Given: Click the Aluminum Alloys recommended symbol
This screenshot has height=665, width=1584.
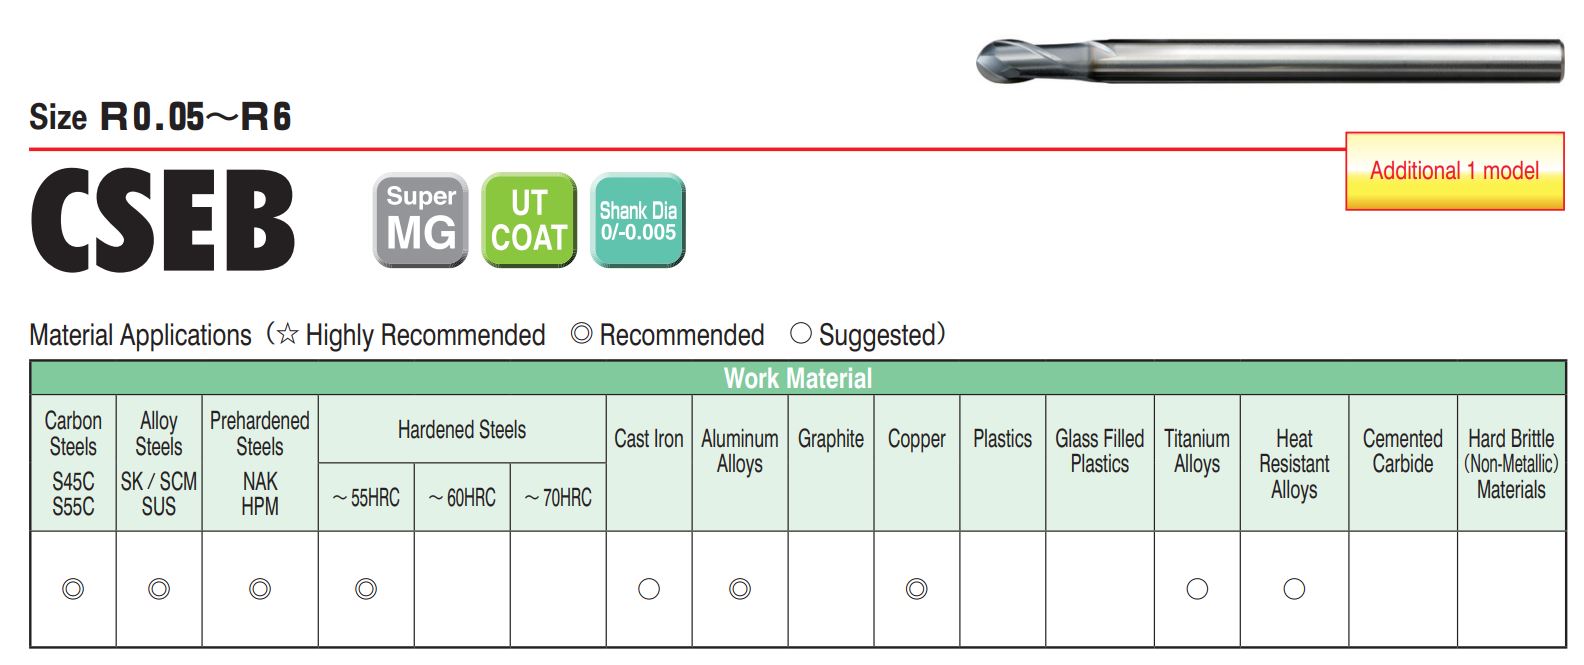Looking at the screenshot, I should 740,589.
